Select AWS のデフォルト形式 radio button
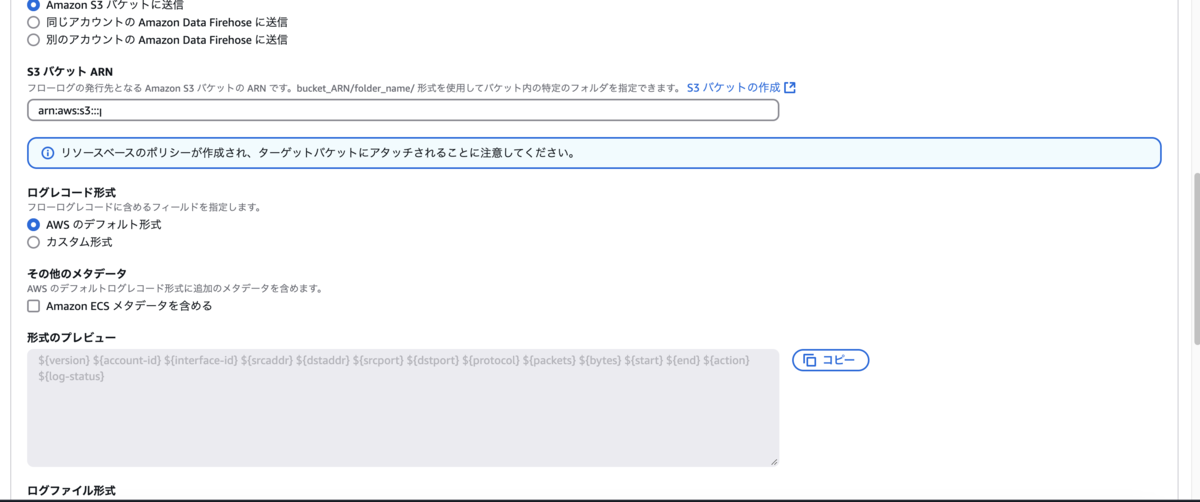1200x502 pixels. pos(33,225)
